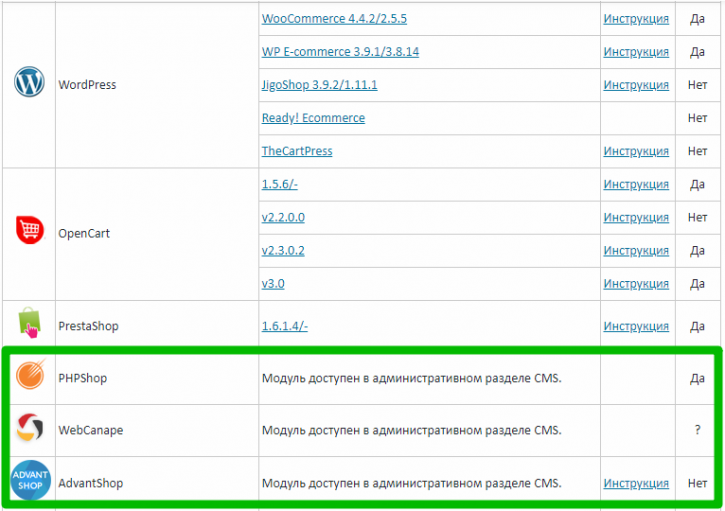
Task: Click the WebCanape module availability text
Action: tap(412, 430)
